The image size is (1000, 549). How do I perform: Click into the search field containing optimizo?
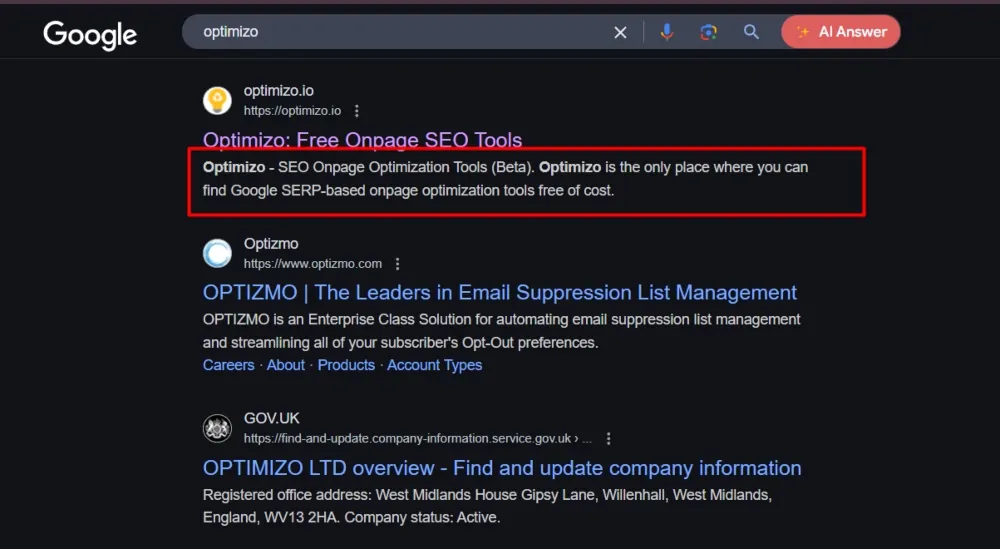(400, 32)
